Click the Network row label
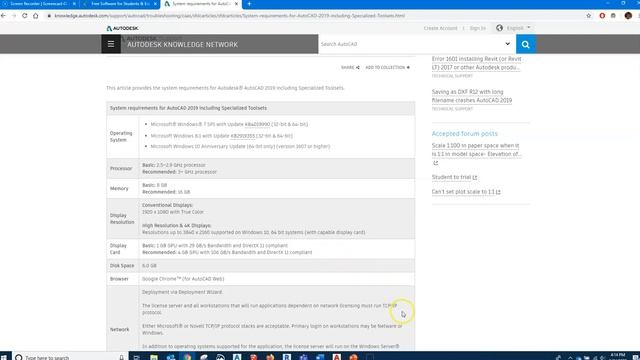The height and width of the screenshot is (360, 640). pos(119,329)
